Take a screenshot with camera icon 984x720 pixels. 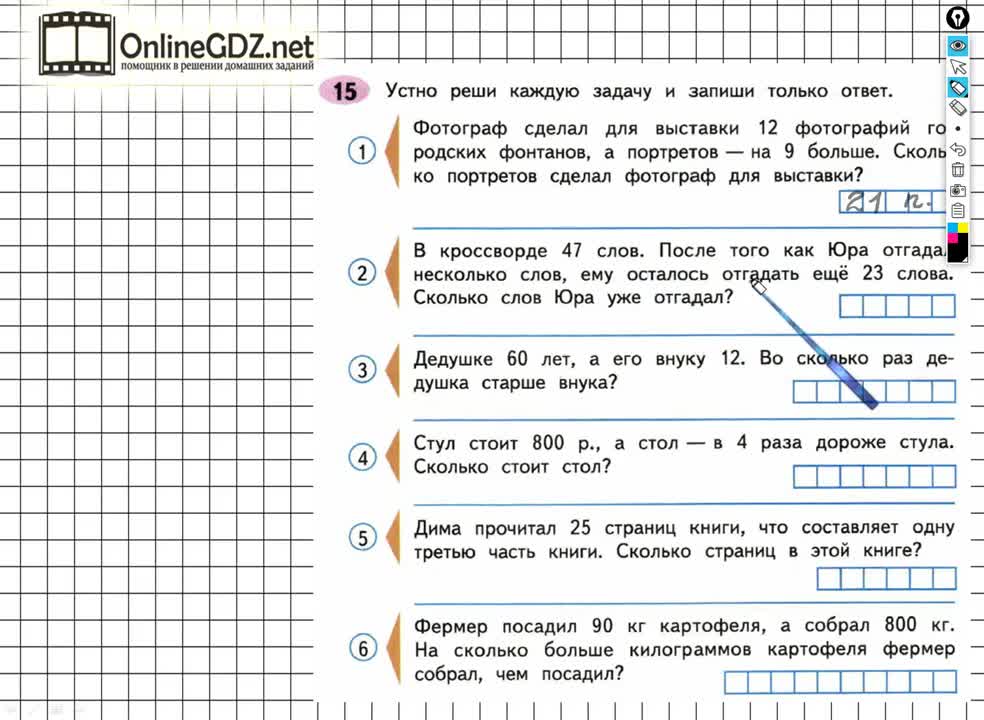[957, 190]
